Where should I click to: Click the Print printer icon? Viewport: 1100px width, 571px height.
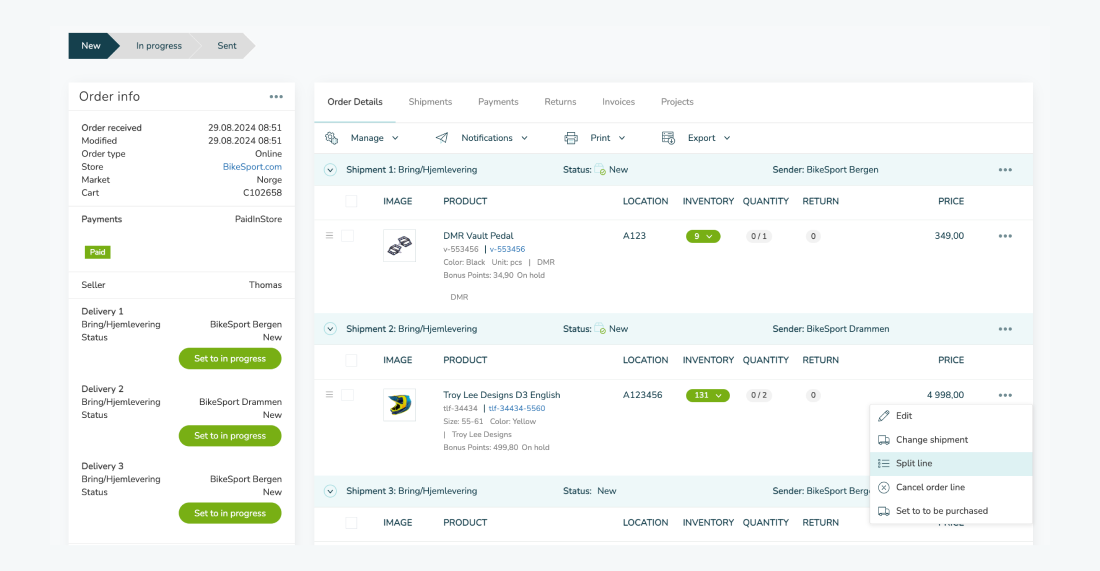pyautogui.click(x=571, y=138)
